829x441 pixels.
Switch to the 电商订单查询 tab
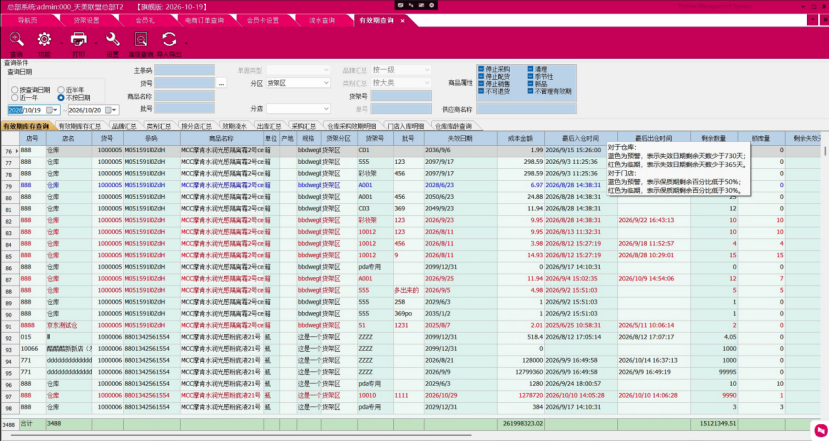tap(204, 20)
